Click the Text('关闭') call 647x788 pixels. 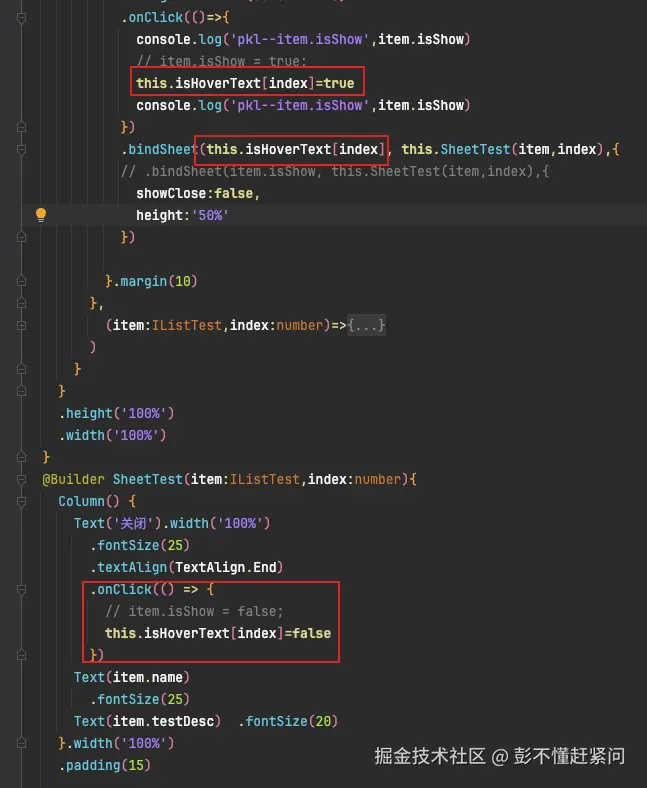(116, 524)
